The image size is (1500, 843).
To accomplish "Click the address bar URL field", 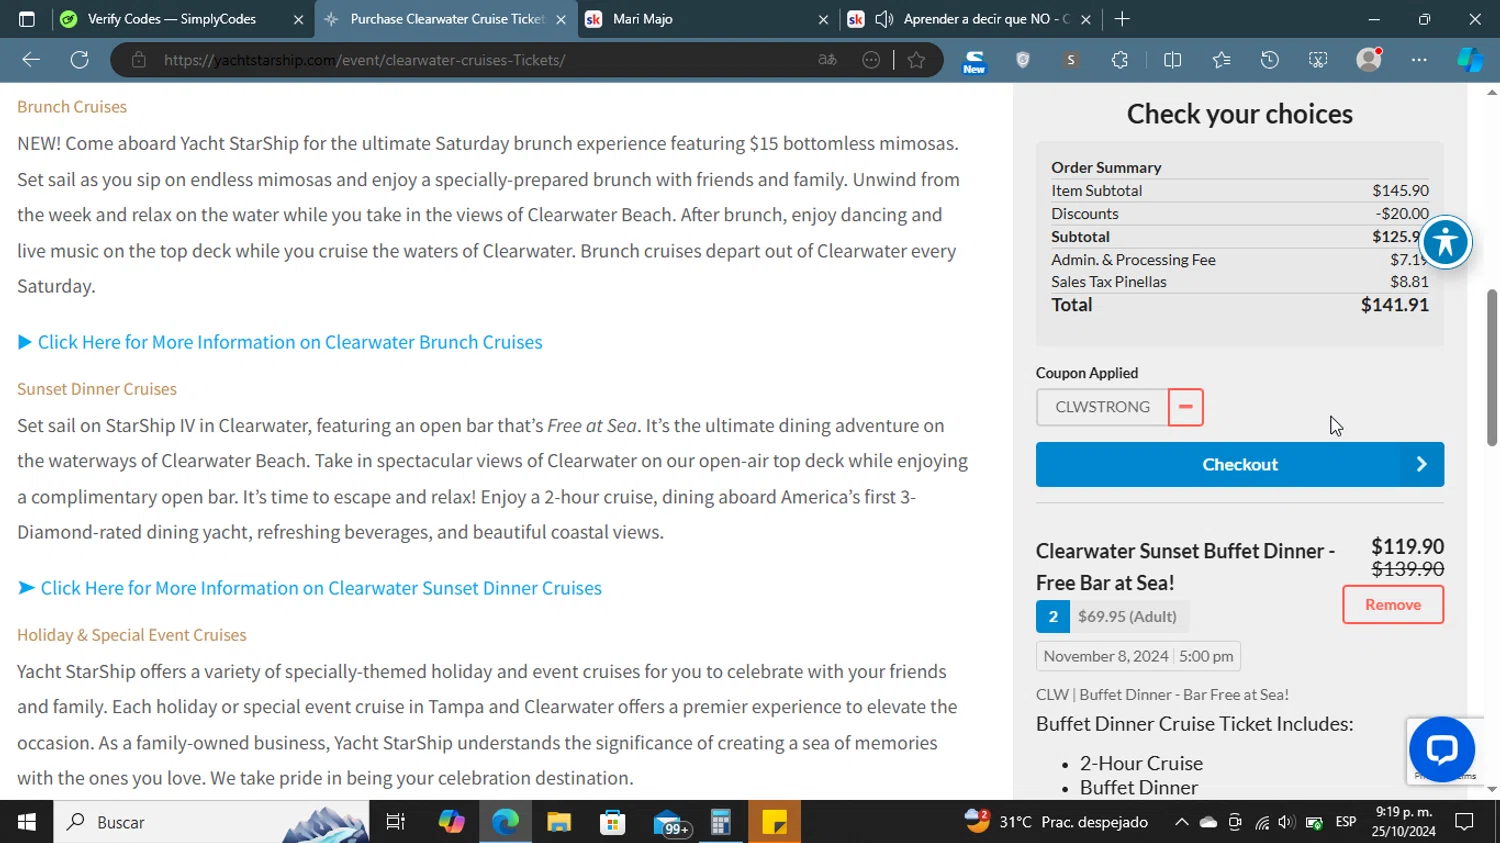I will 480,60.
